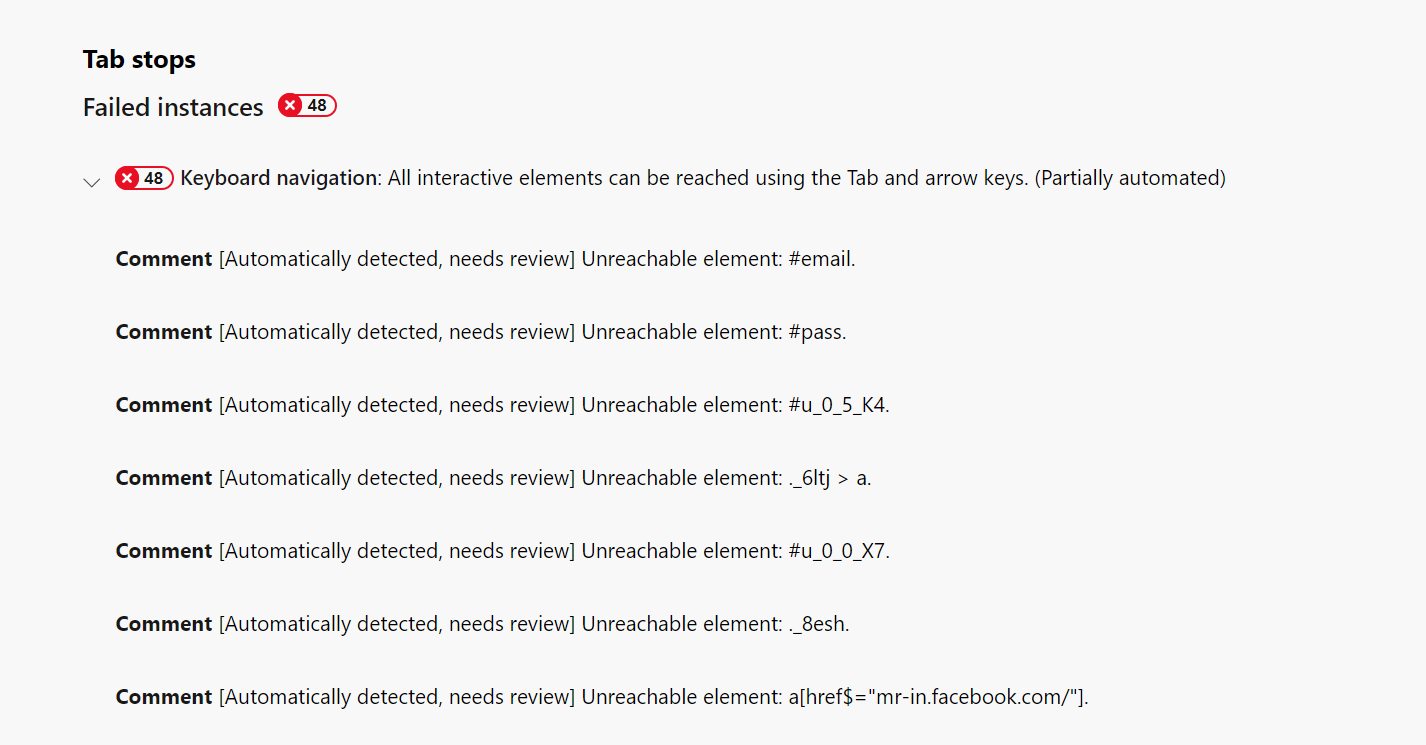The image size is (1426, 745).
Task: Select the ._8esh unreachable element comment
Action: (480, 623)
